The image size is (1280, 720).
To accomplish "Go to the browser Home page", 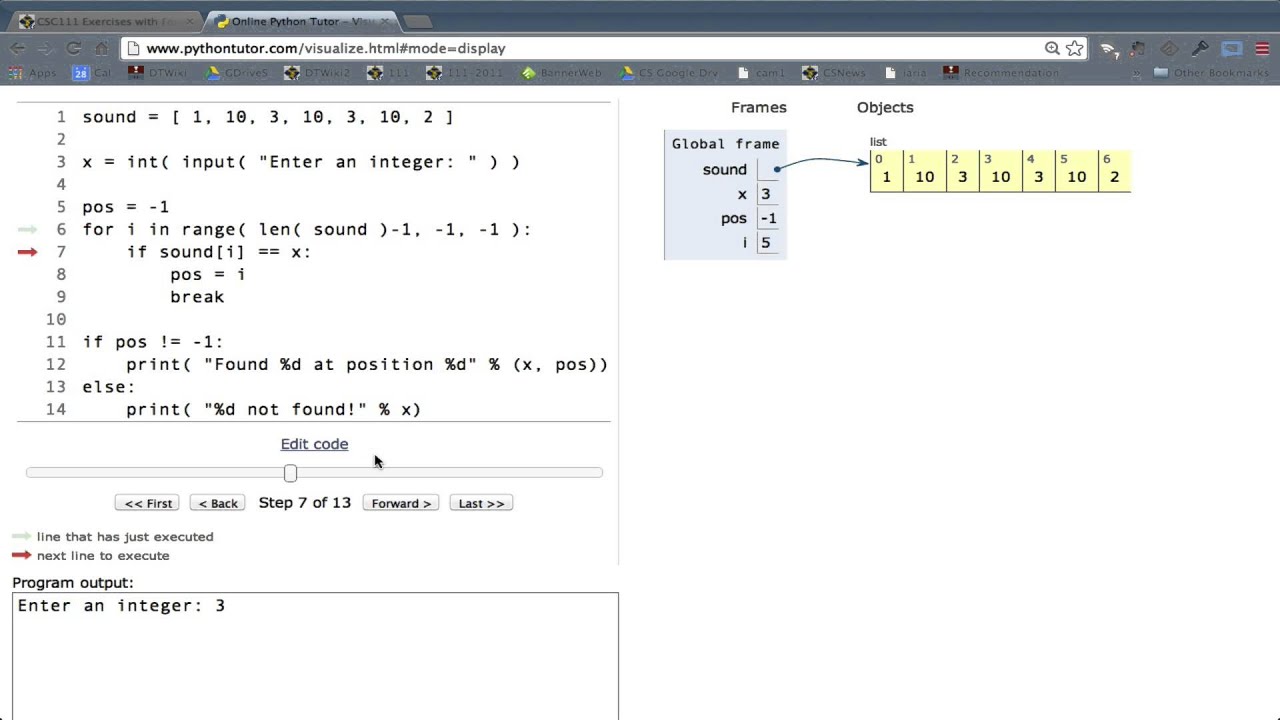I will (x=101, y=48).
